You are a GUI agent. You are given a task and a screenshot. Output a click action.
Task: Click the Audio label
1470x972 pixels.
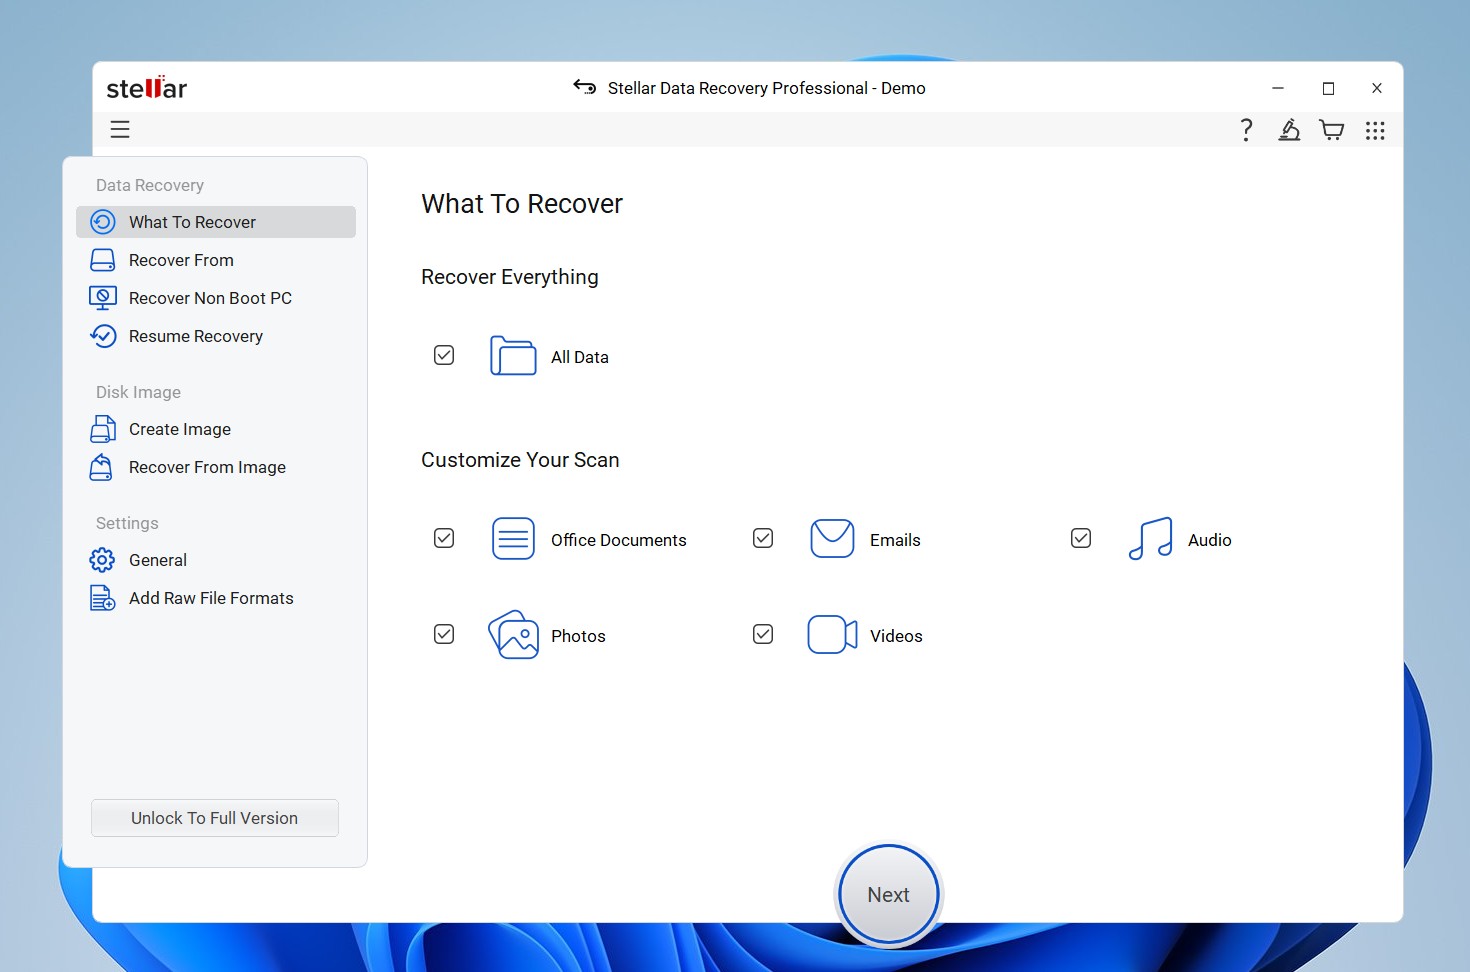tap(1210, 540)
